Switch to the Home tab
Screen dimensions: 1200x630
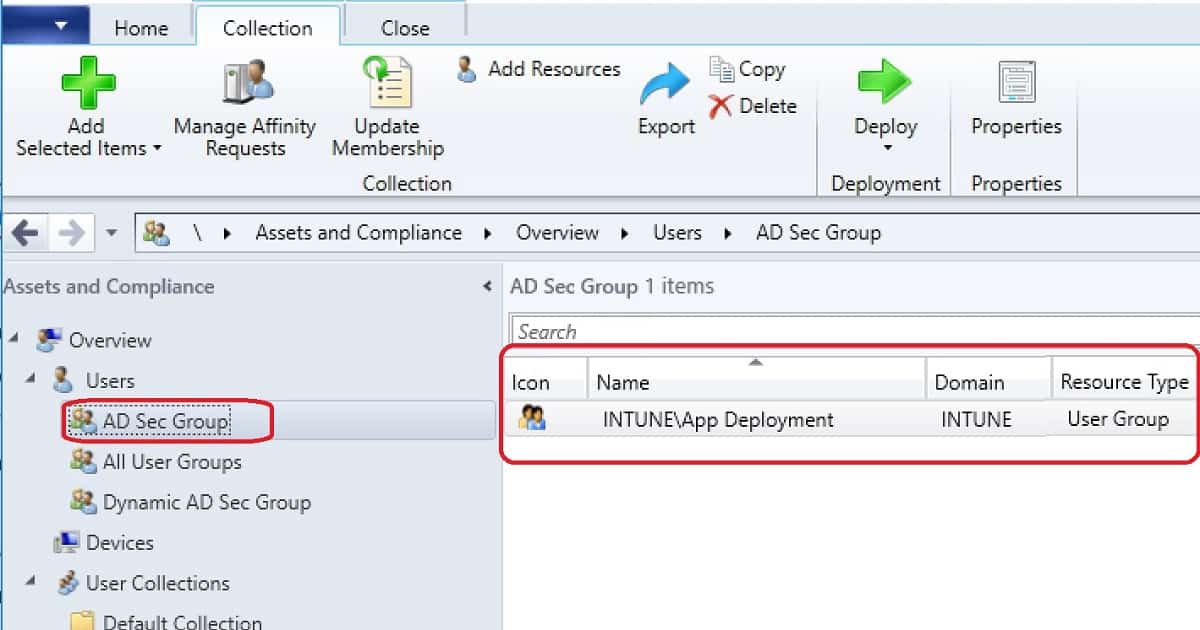click(141, 27)
